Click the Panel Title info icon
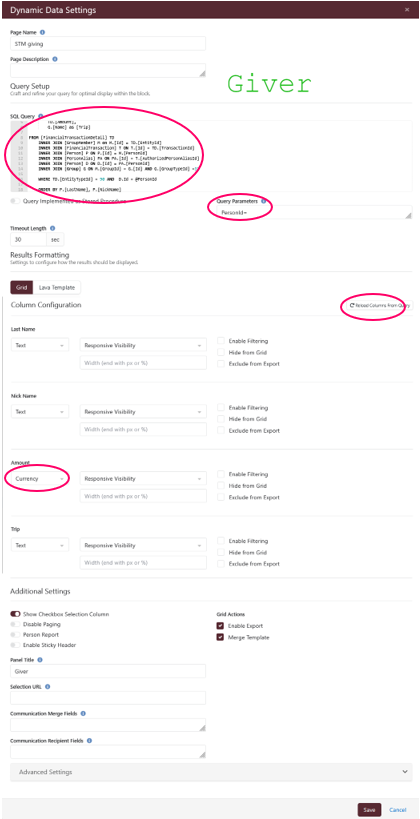 pos(40,660)
